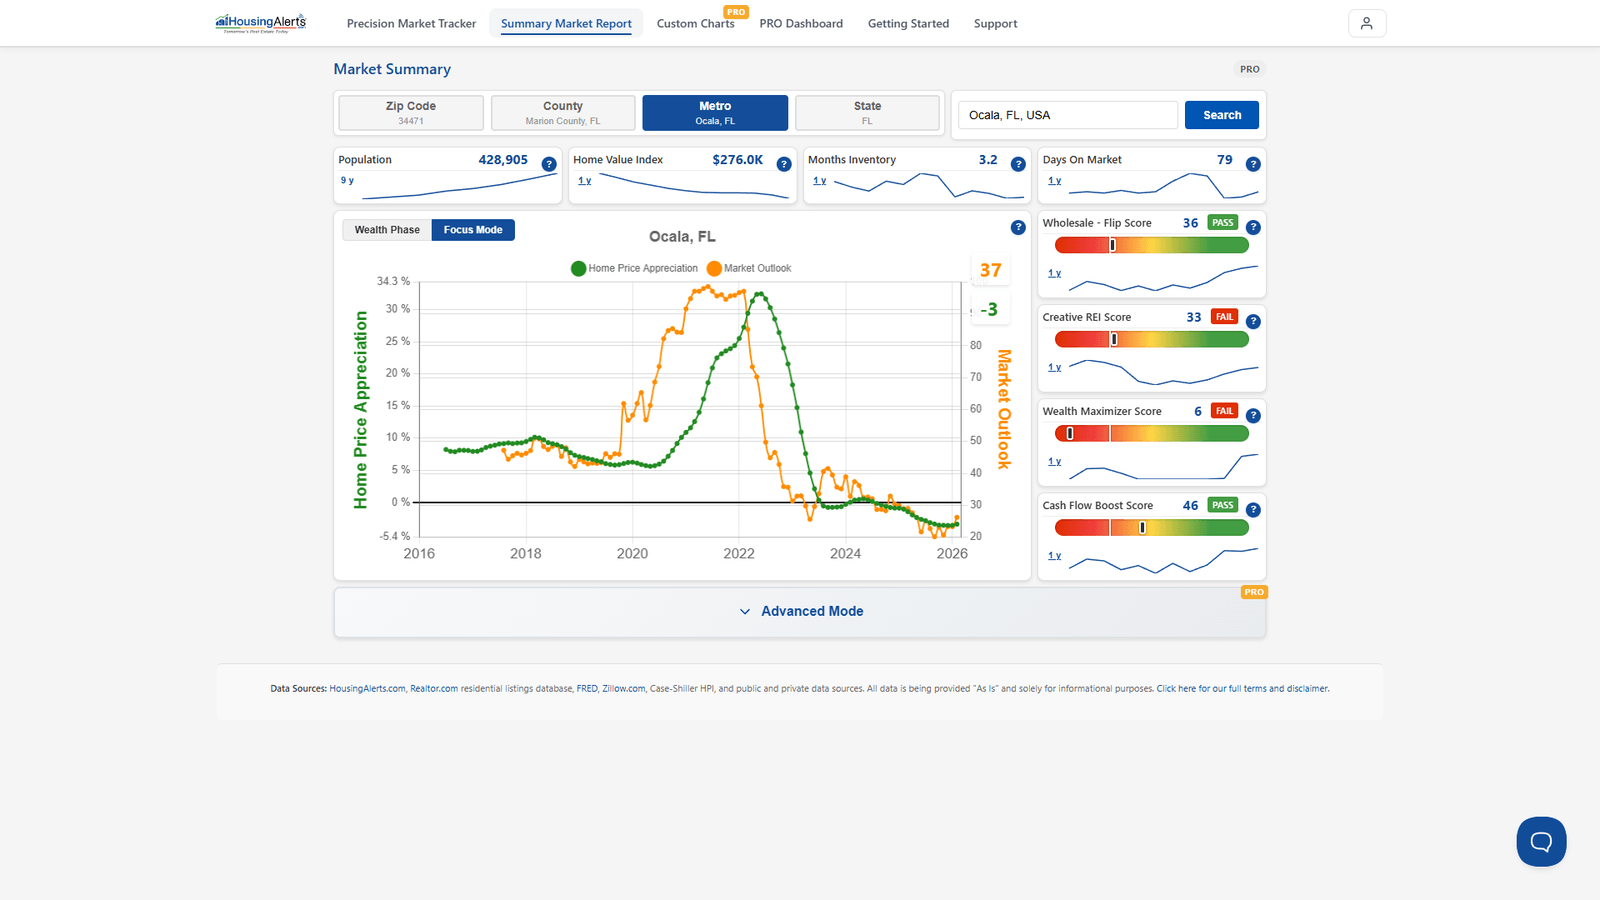Click the Realtor.com data source link

(x=434, y=689)
